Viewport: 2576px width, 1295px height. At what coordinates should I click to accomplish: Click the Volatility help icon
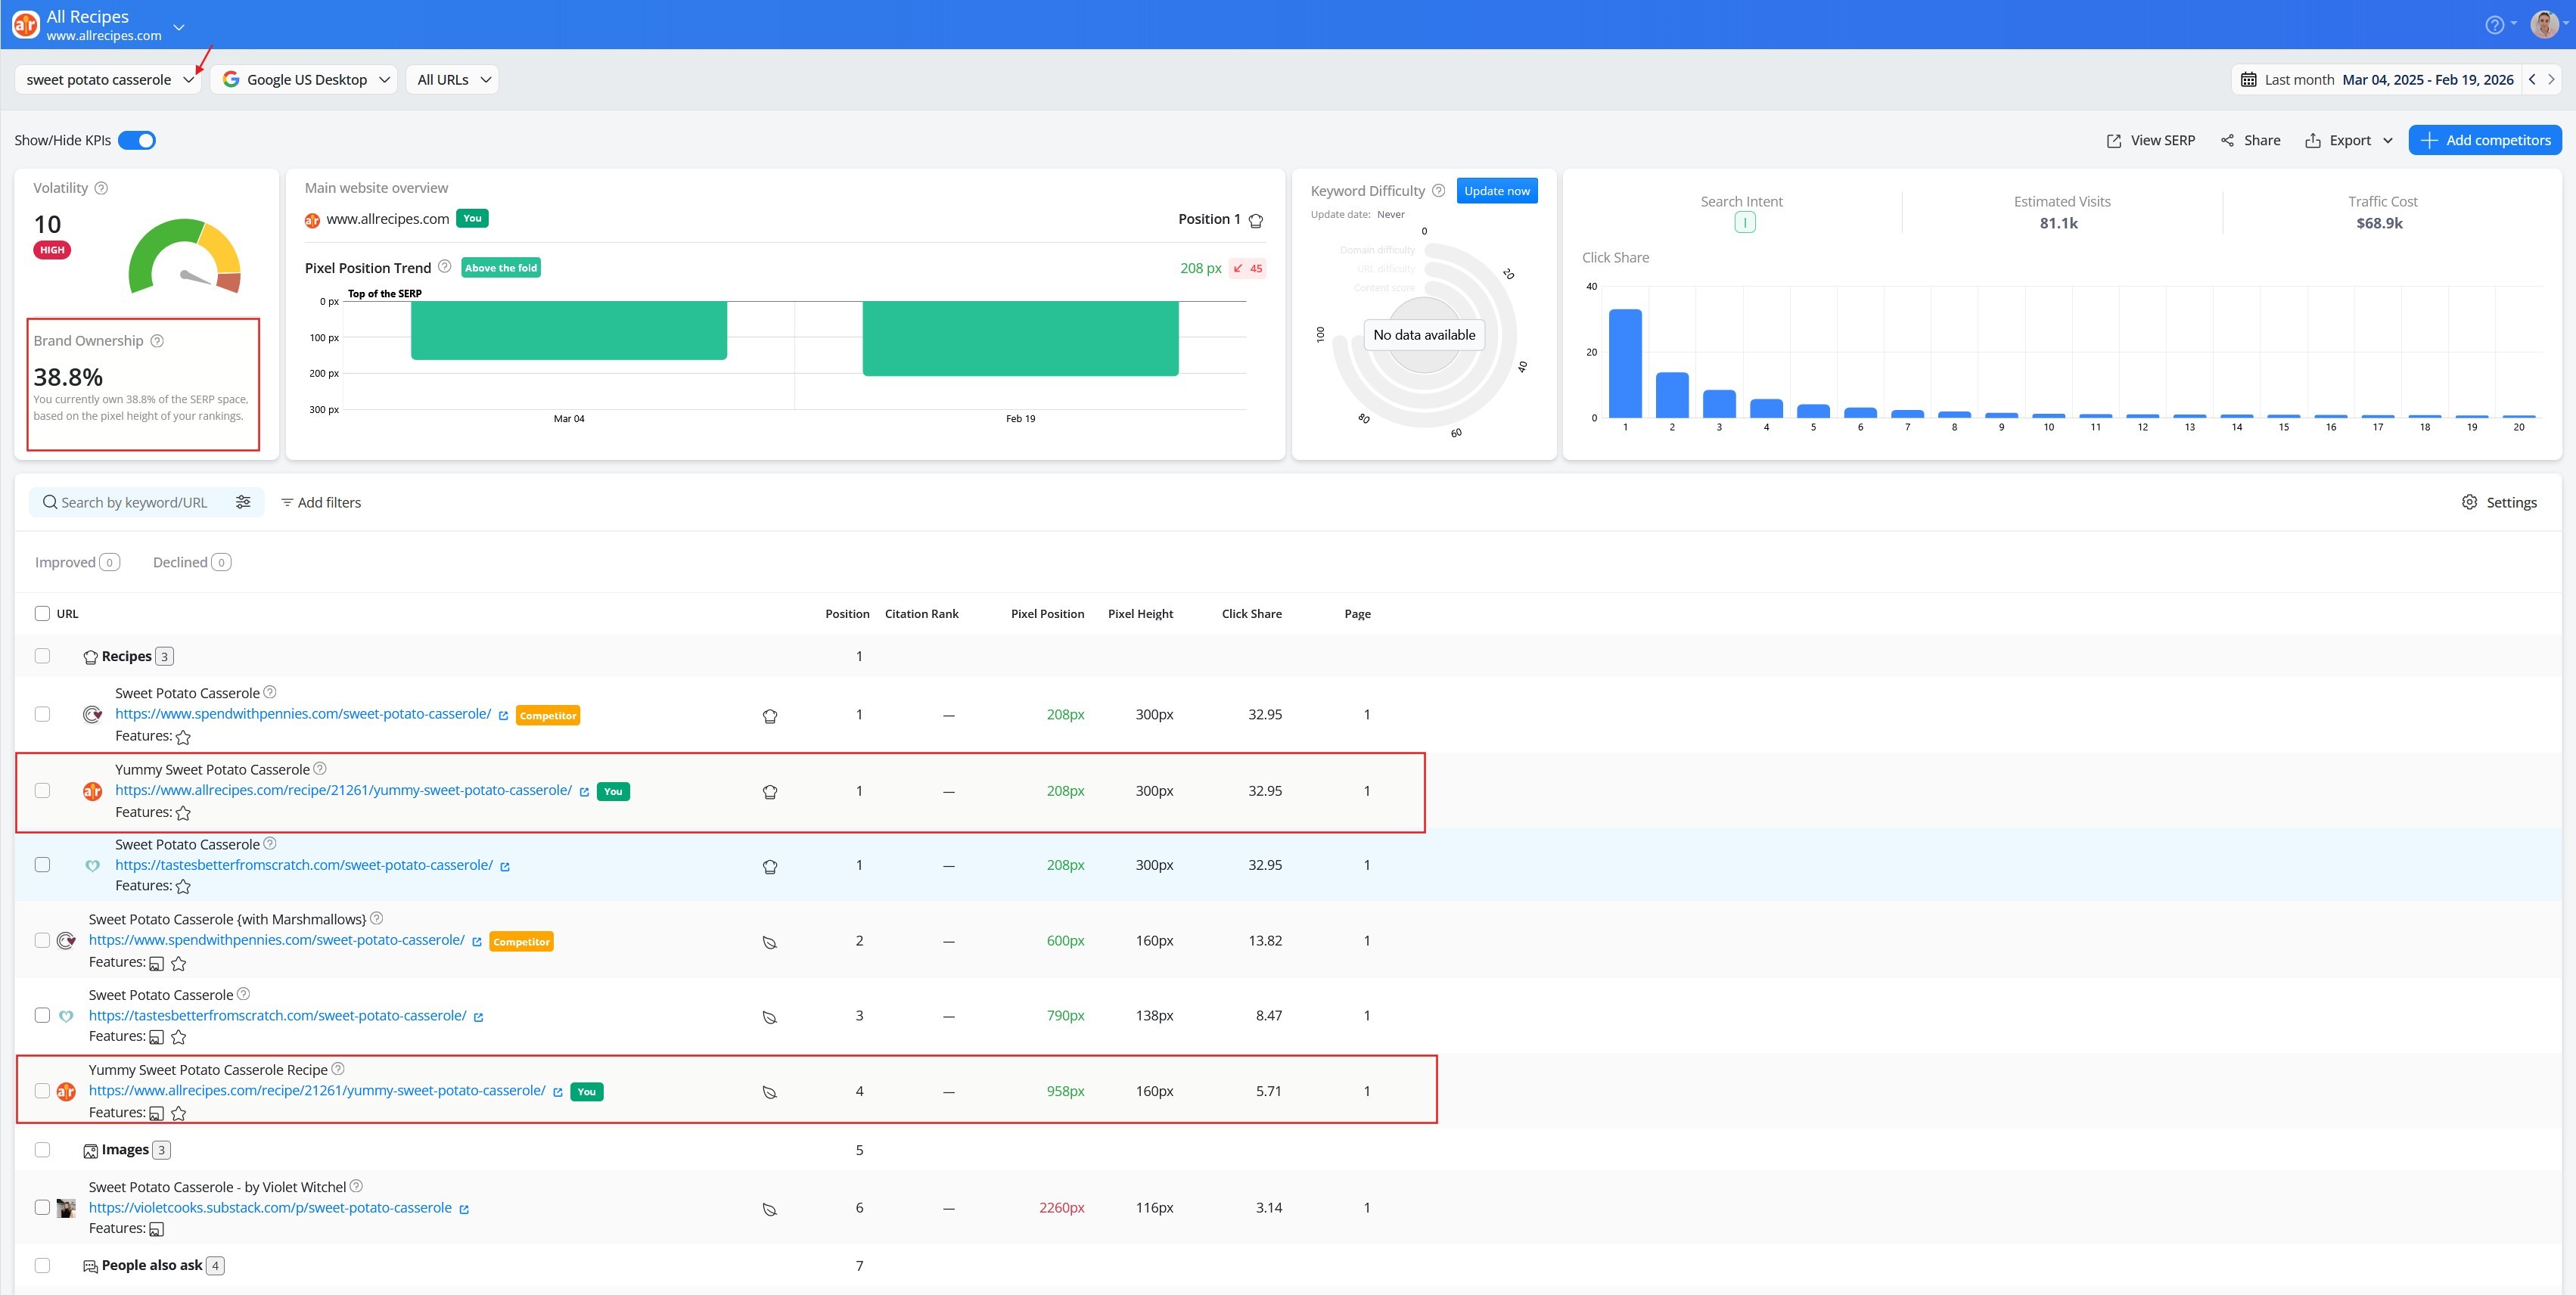click(101, 188)
